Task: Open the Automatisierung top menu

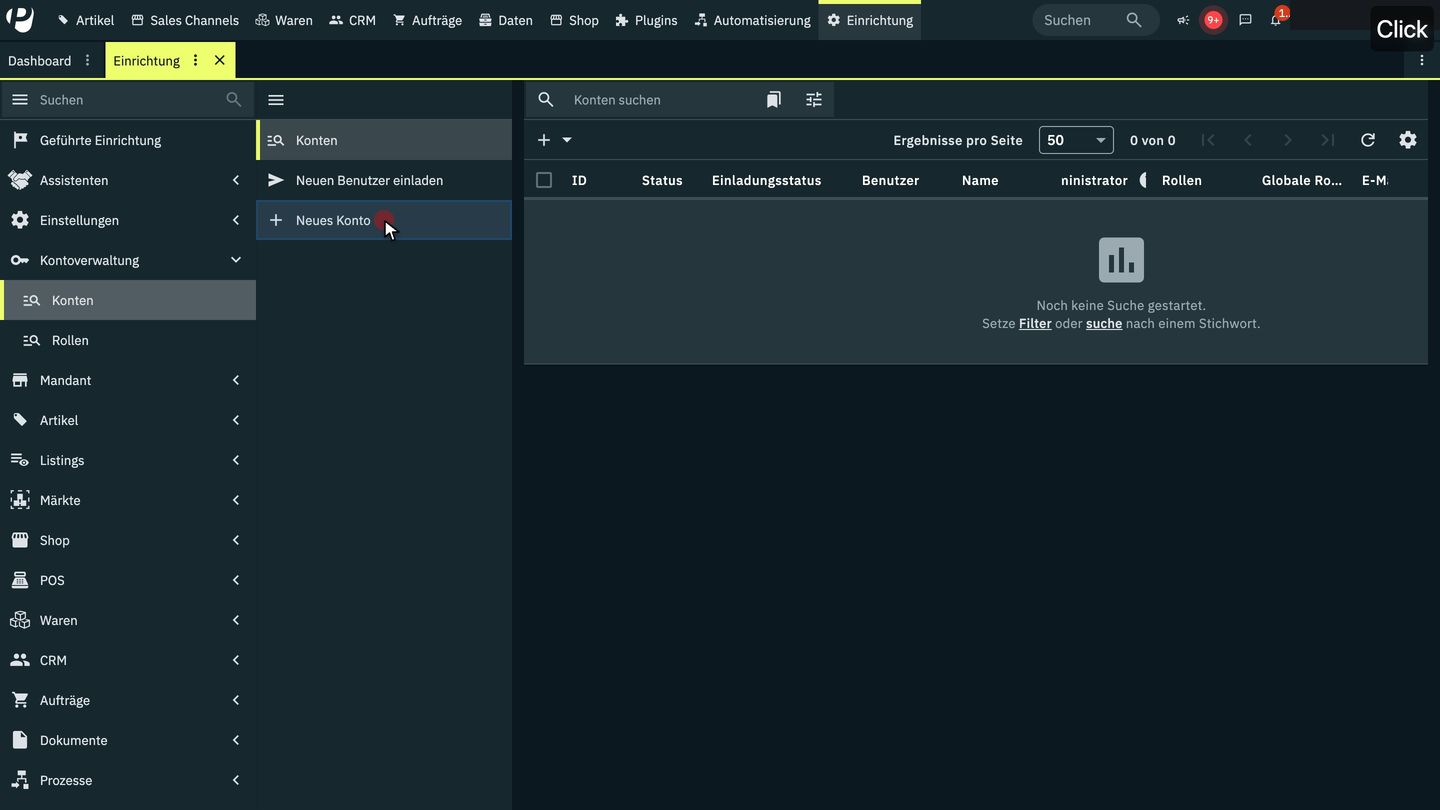Action: point(752,20)
